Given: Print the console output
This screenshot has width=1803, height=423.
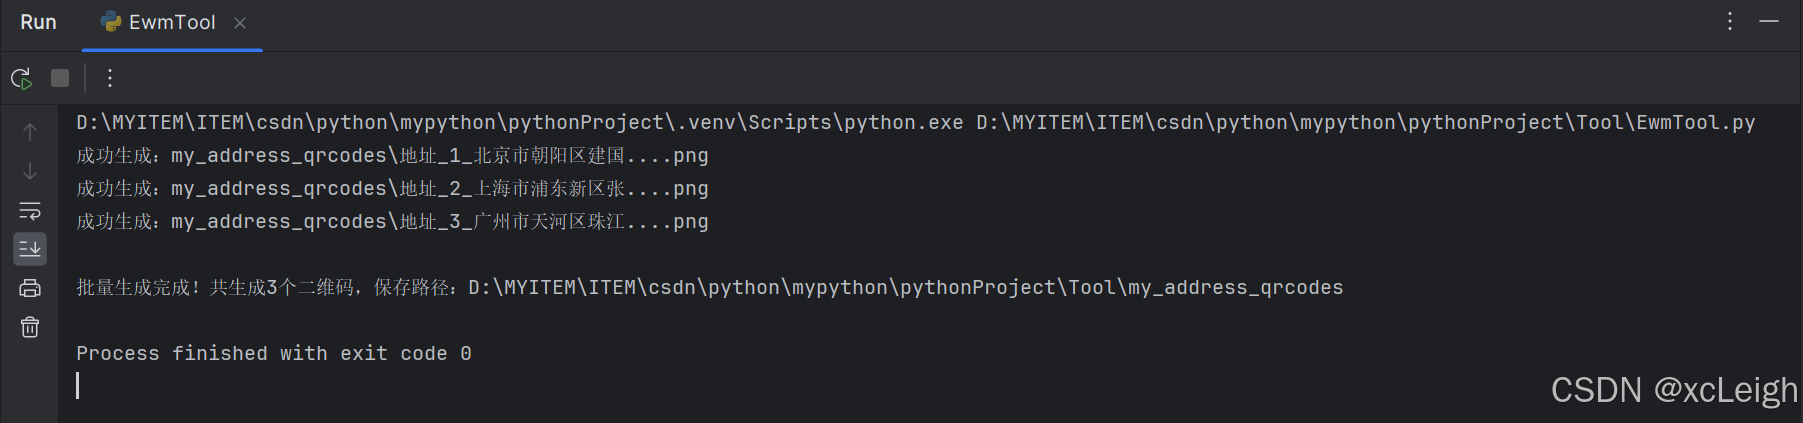Looking at the screenshot, I should [30, 288].
